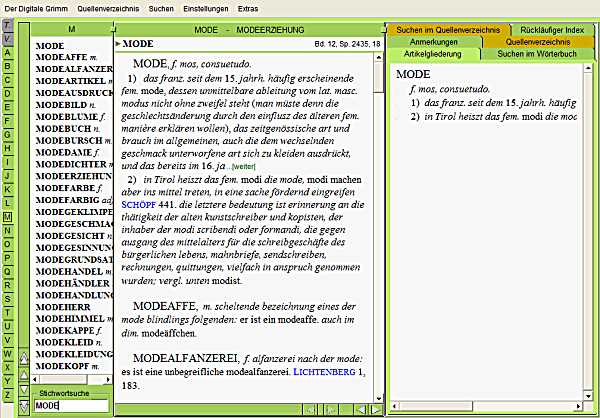Click the triangle marker before the MODE header
This screenshot has height=418, width=600.
click(118, 44)
